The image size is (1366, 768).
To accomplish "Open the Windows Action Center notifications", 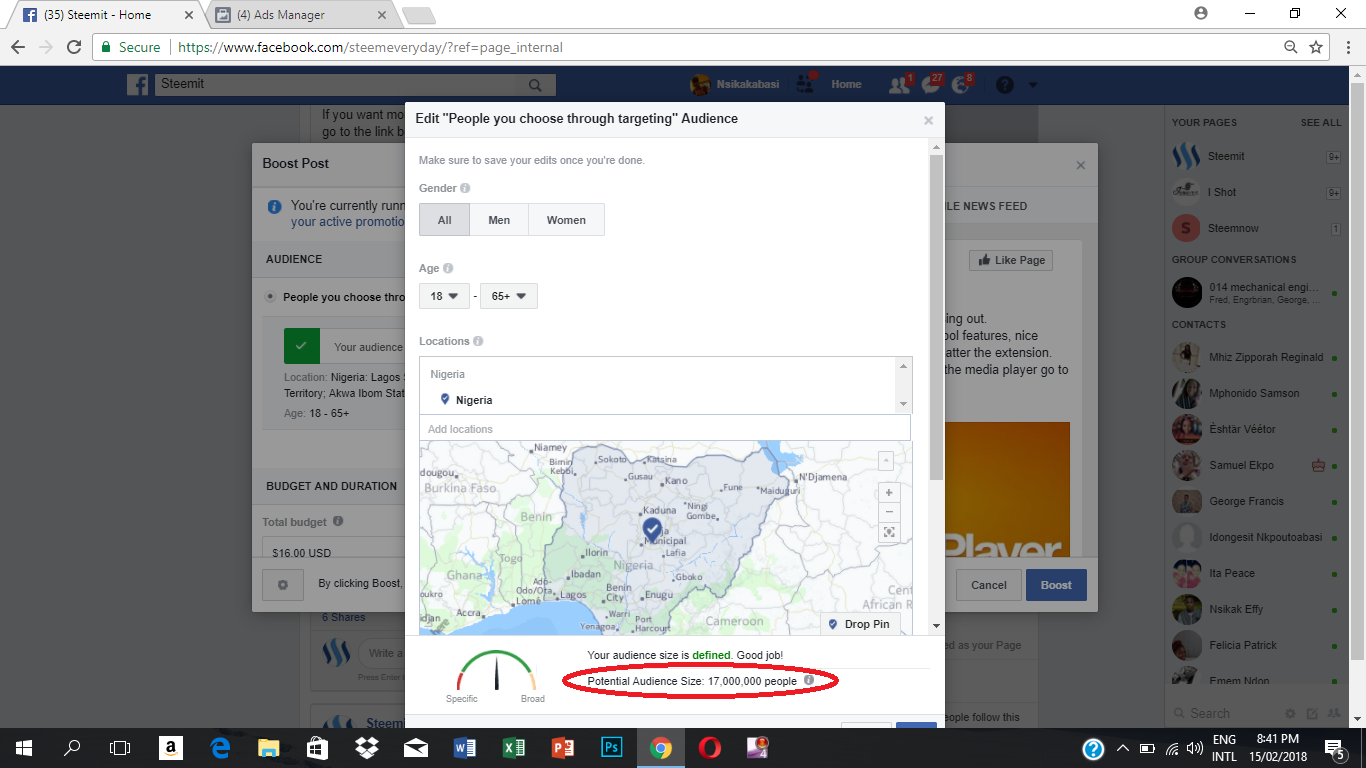I will pyautogui.click(x=1335, y=748).
